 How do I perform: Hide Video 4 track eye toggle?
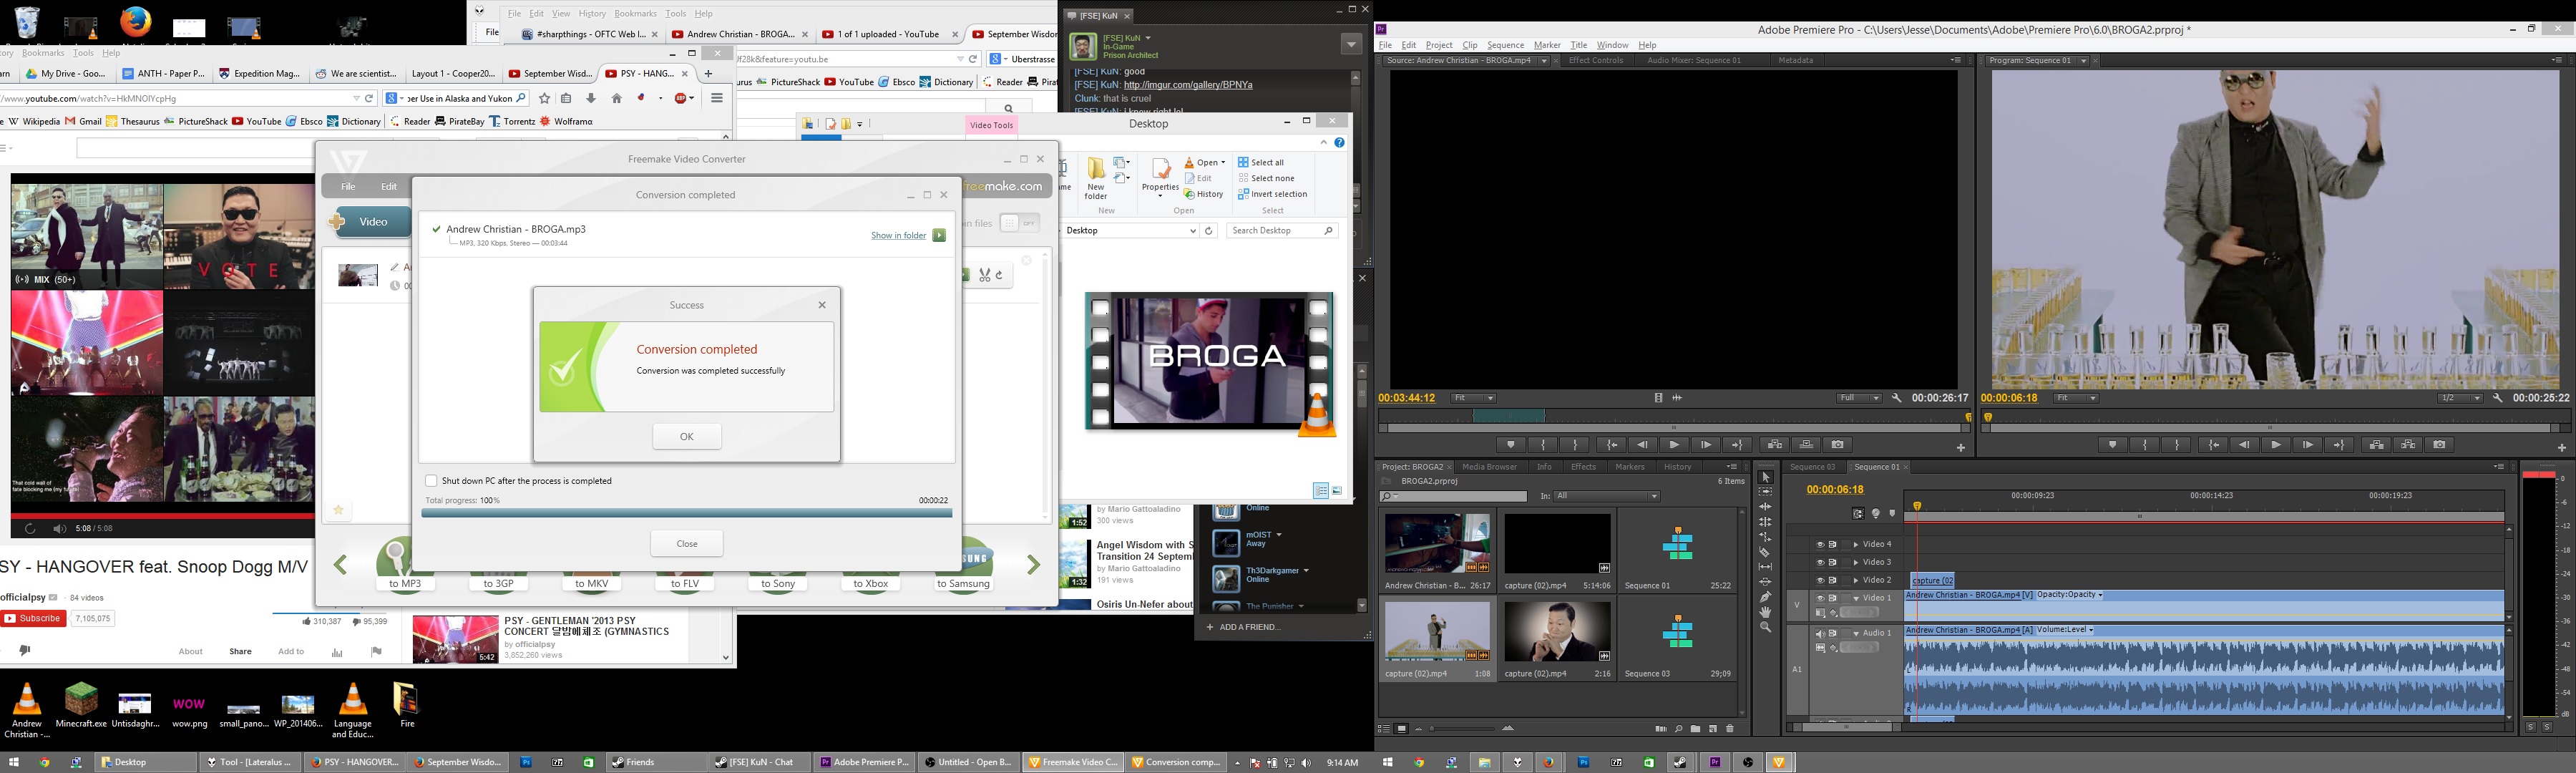pyautogui.click(x=1820, y=544)
